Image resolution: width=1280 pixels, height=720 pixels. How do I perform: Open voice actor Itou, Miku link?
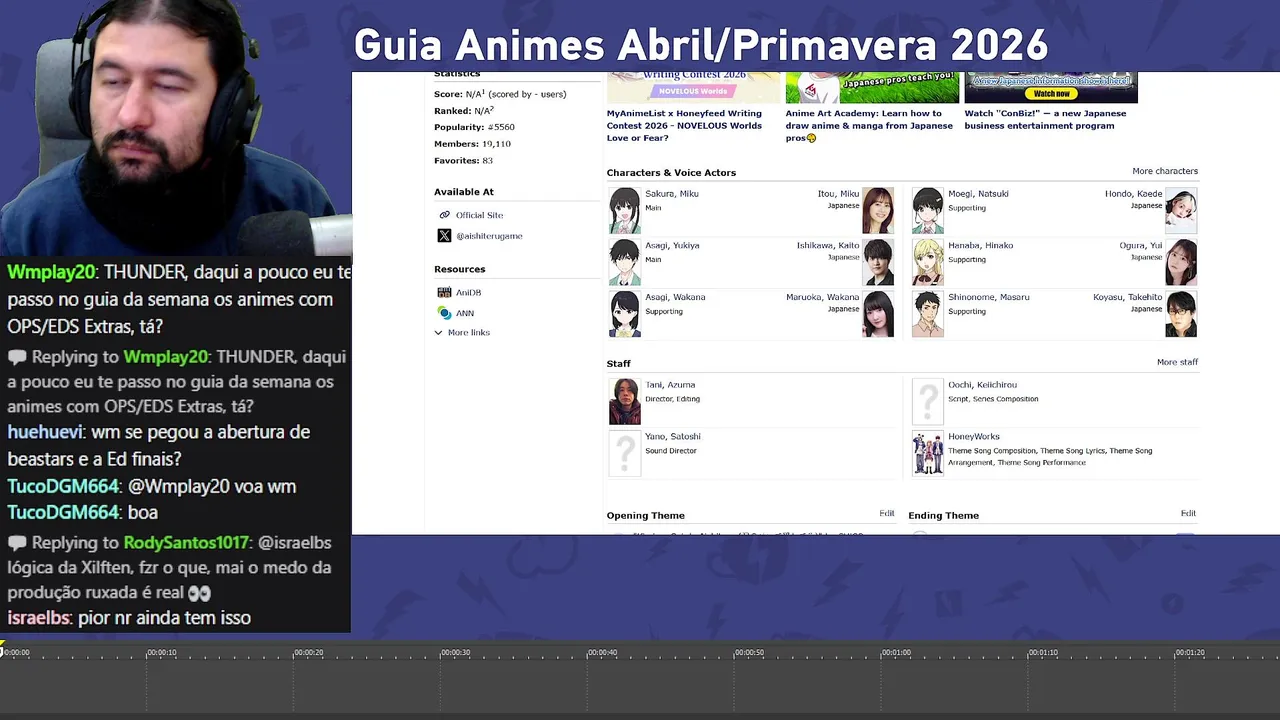(838, 194)
